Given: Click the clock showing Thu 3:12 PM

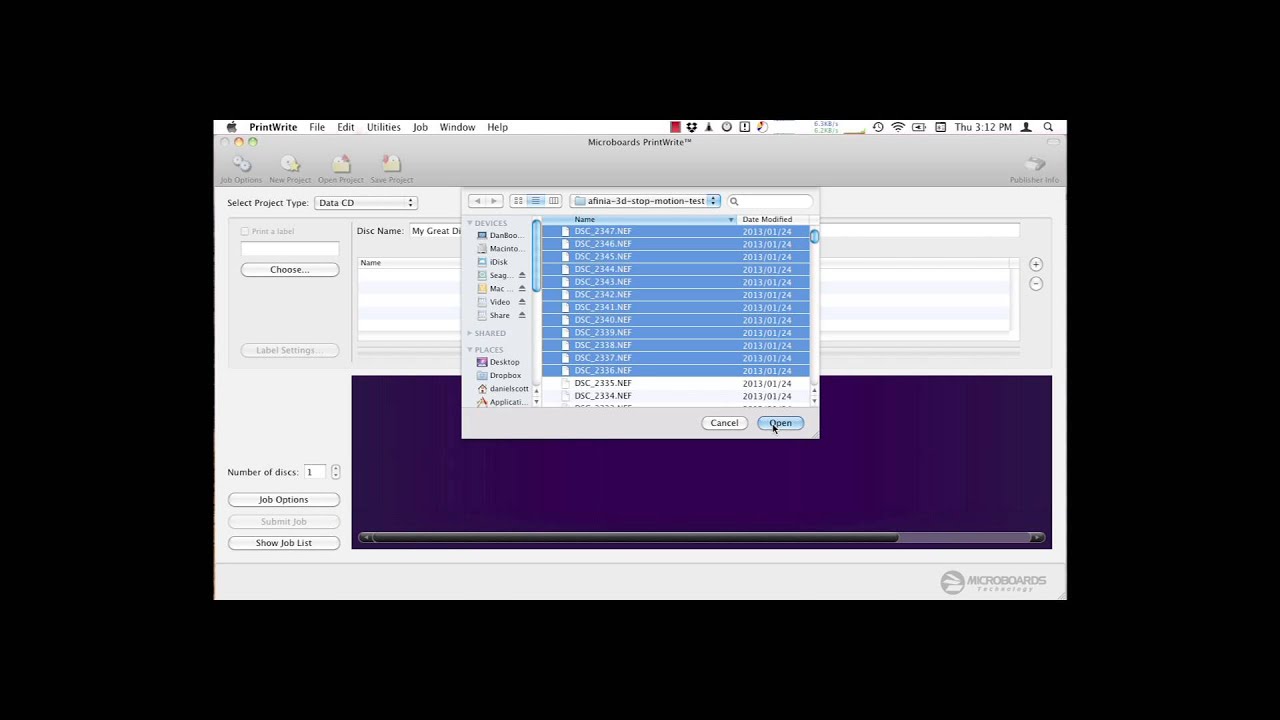Looking at the screenshot, I should 983,127.
